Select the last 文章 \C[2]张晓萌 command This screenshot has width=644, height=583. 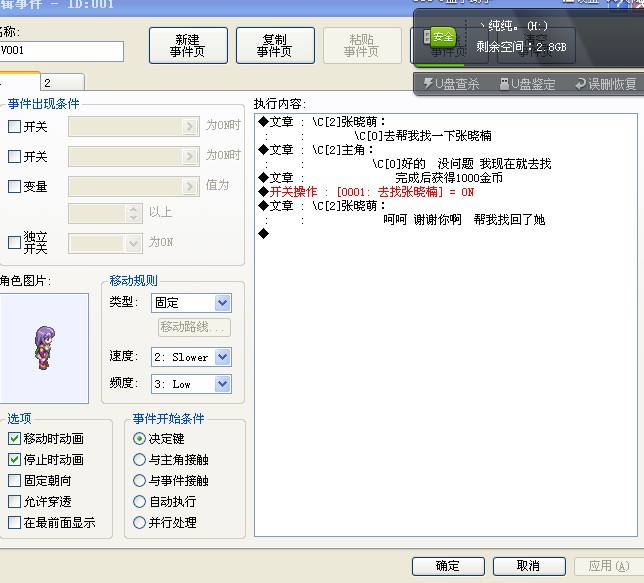322,205
